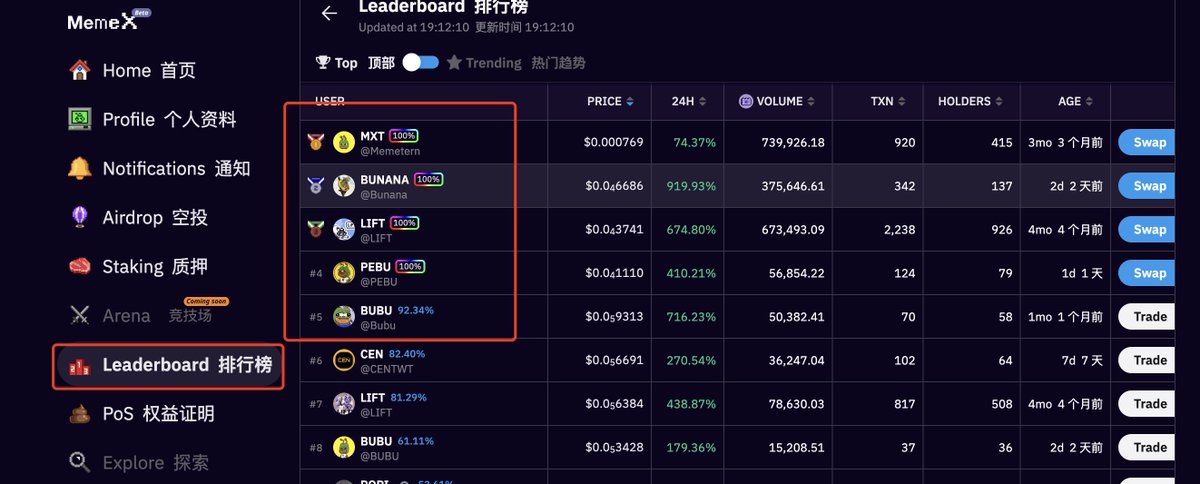
Task: Select the Leaderboard sidebar item
Action: pos(168,365)
